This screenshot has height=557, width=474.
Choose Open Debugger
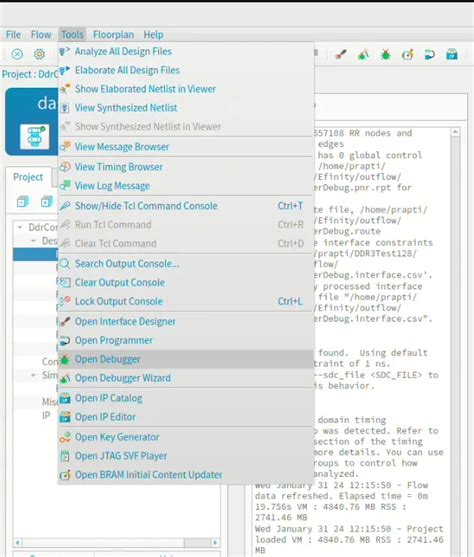(186, 359)
